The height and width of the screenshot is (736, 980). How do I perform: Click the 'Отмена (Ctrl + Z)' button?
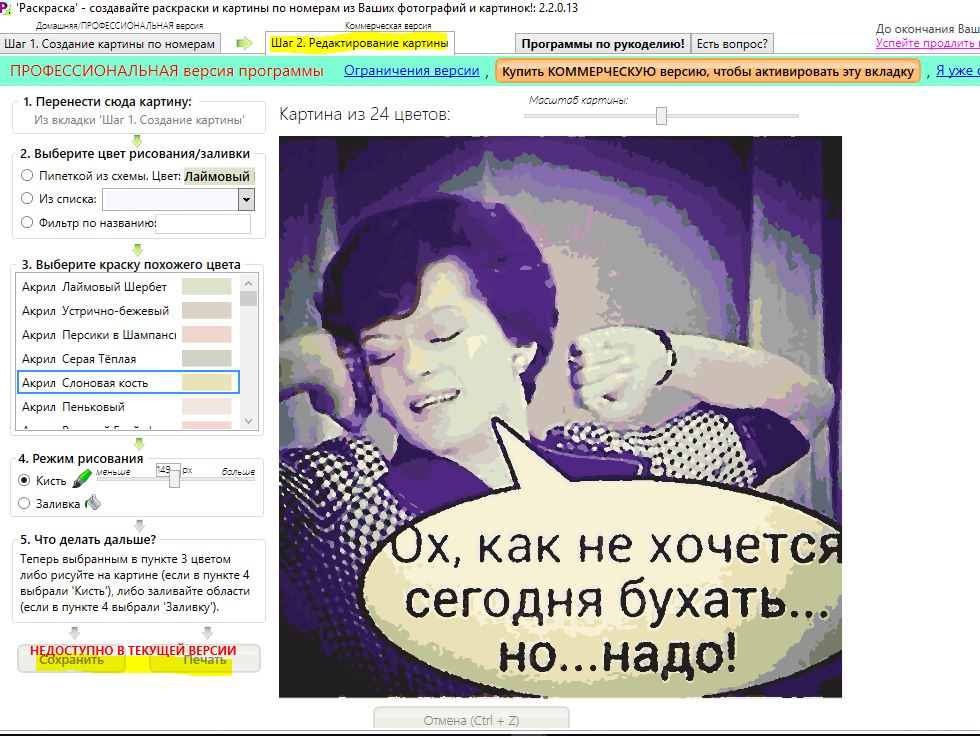click(x=471, y=720)
